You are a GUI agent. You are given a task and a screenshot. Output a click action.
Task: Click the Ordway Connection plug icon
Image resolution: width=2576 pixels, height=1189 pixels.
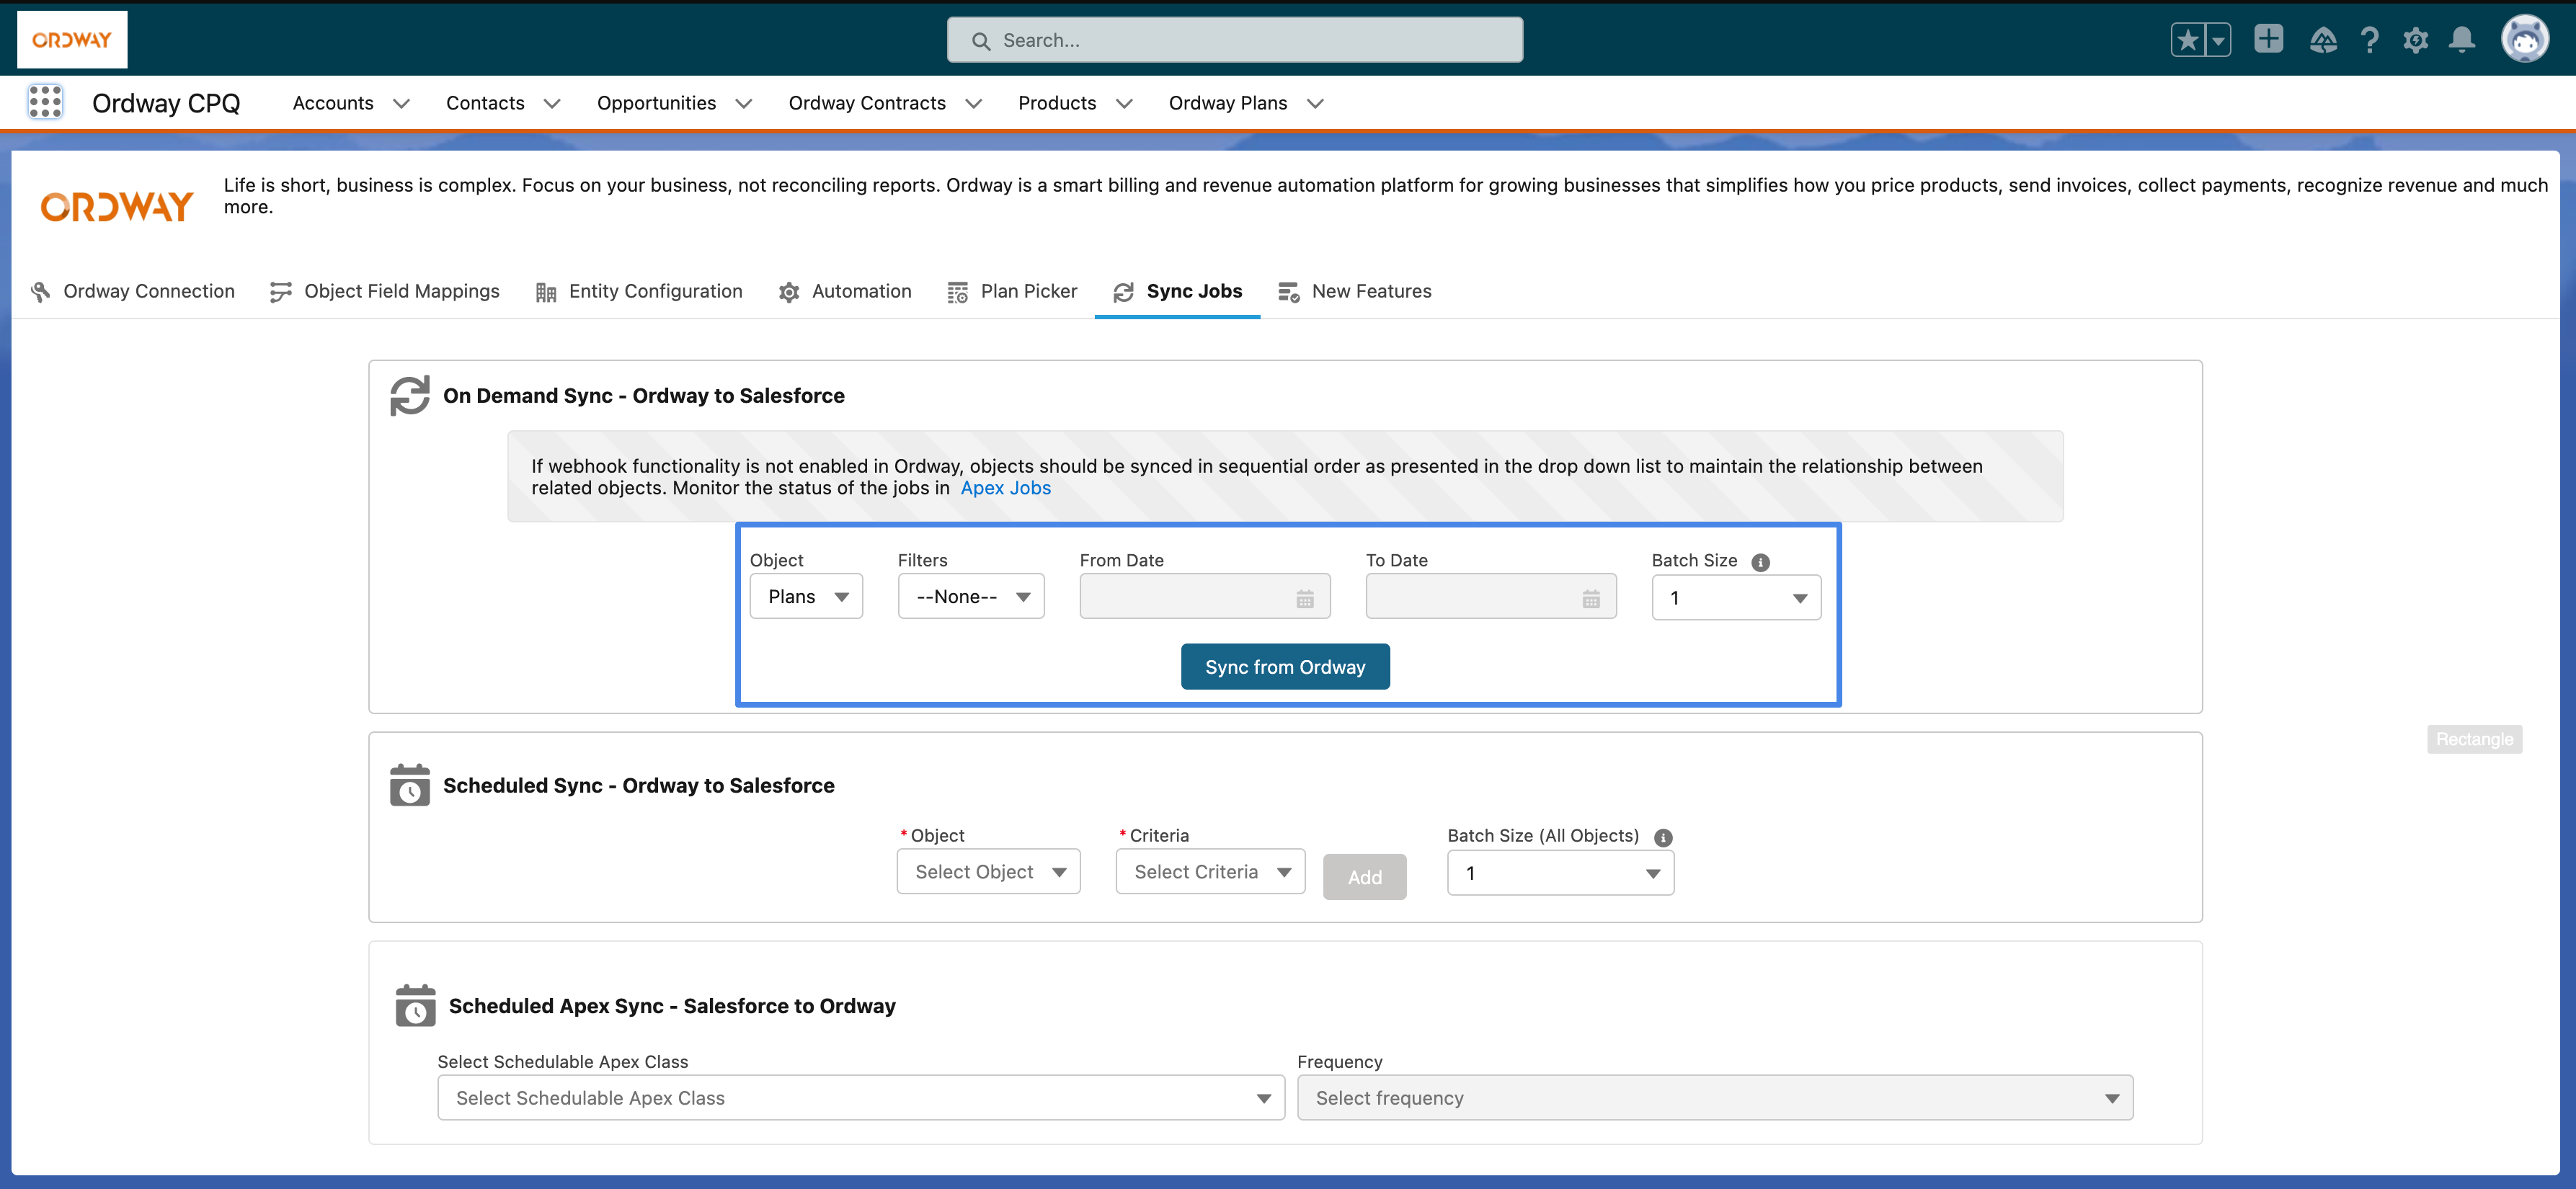click(x=40, y=292)
